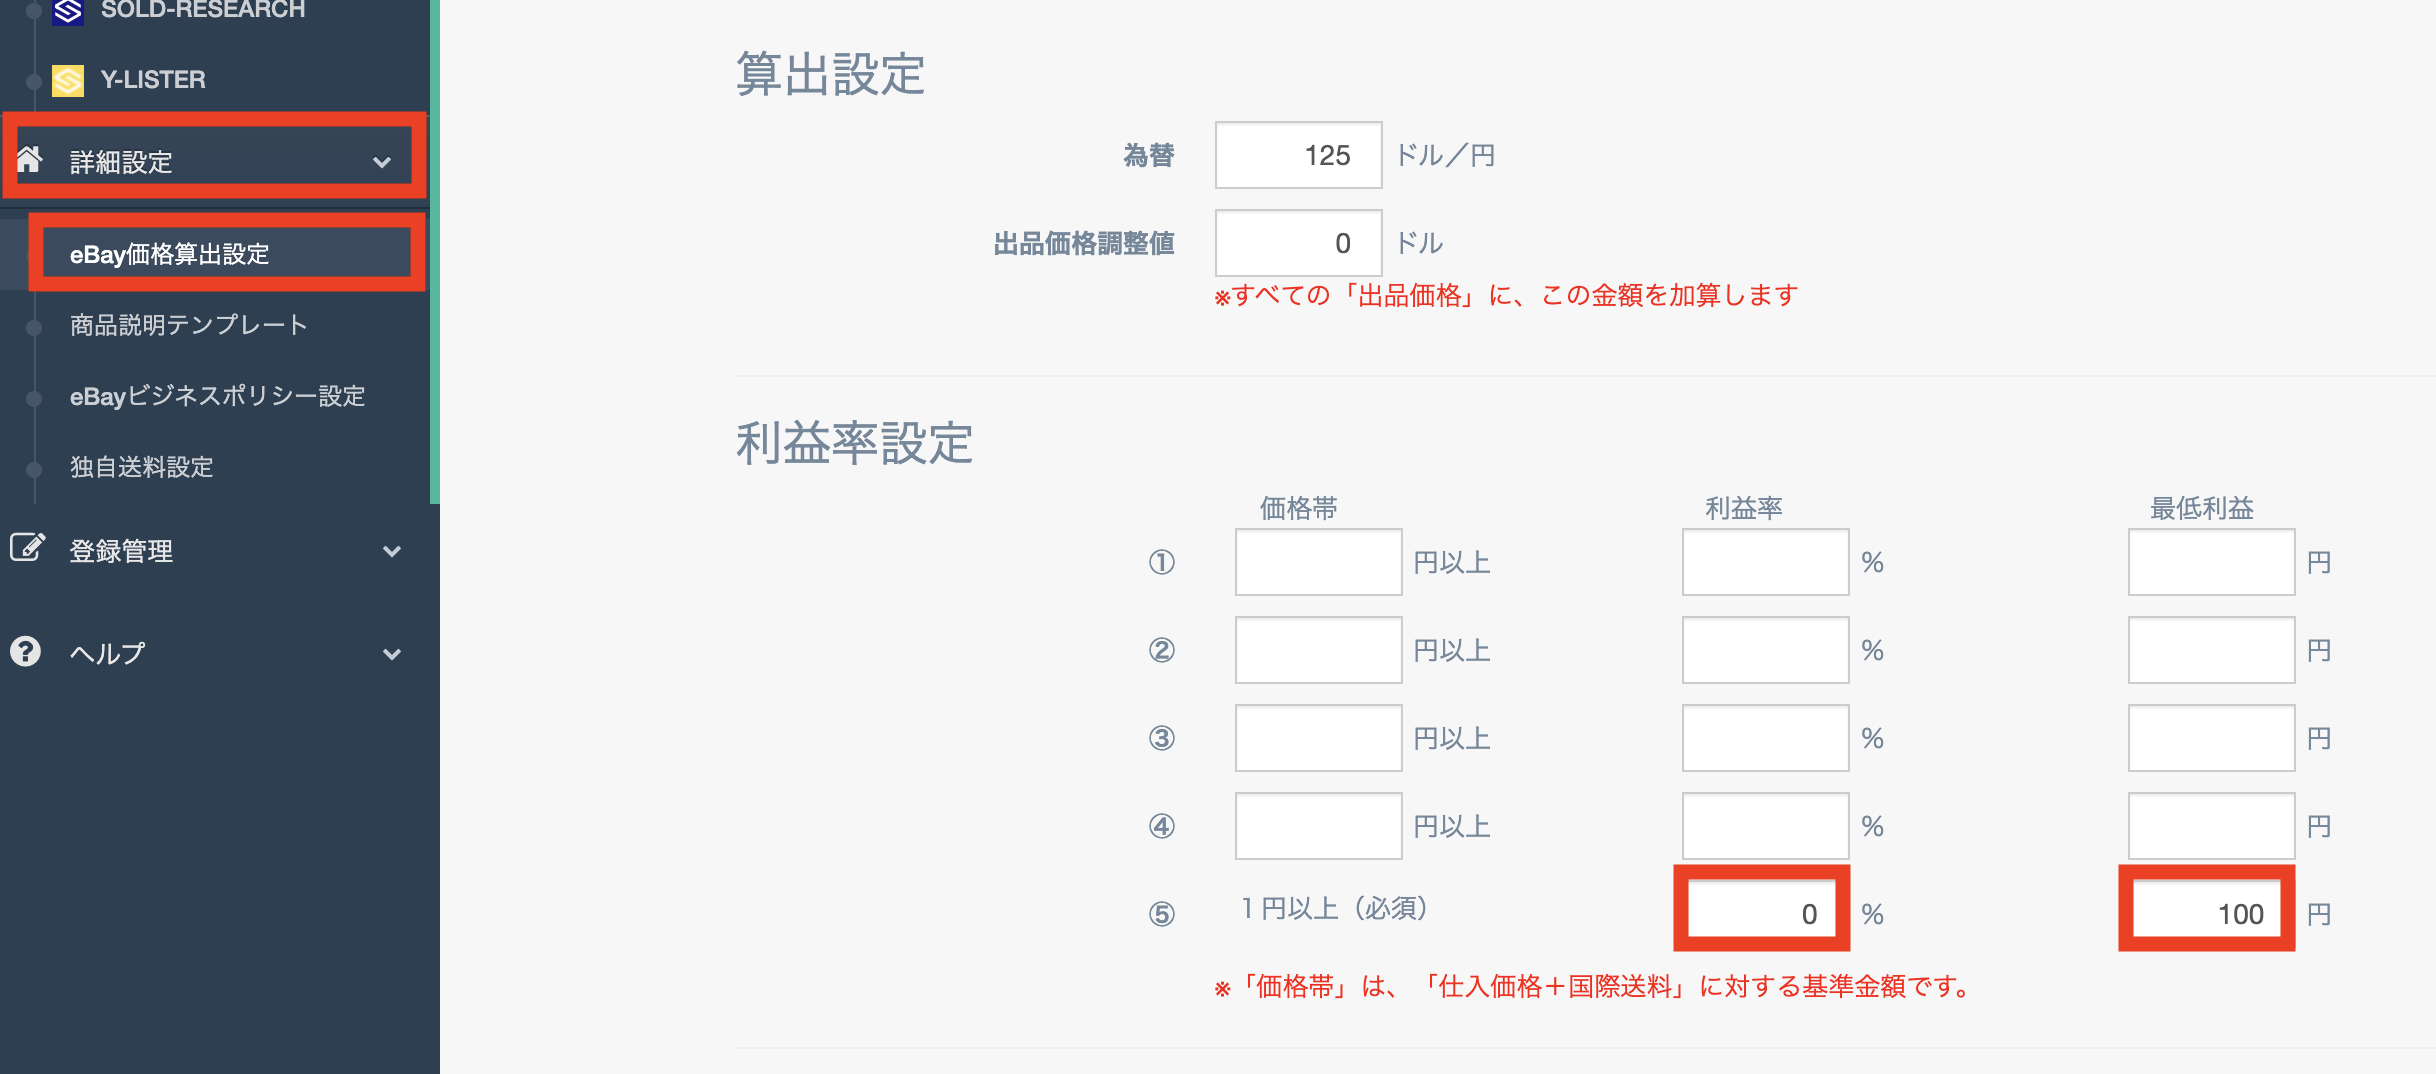Viewport: 2436px width, 1074px height.
Task: Click the 為替 exchange rate field
Action: [1298, 155]
